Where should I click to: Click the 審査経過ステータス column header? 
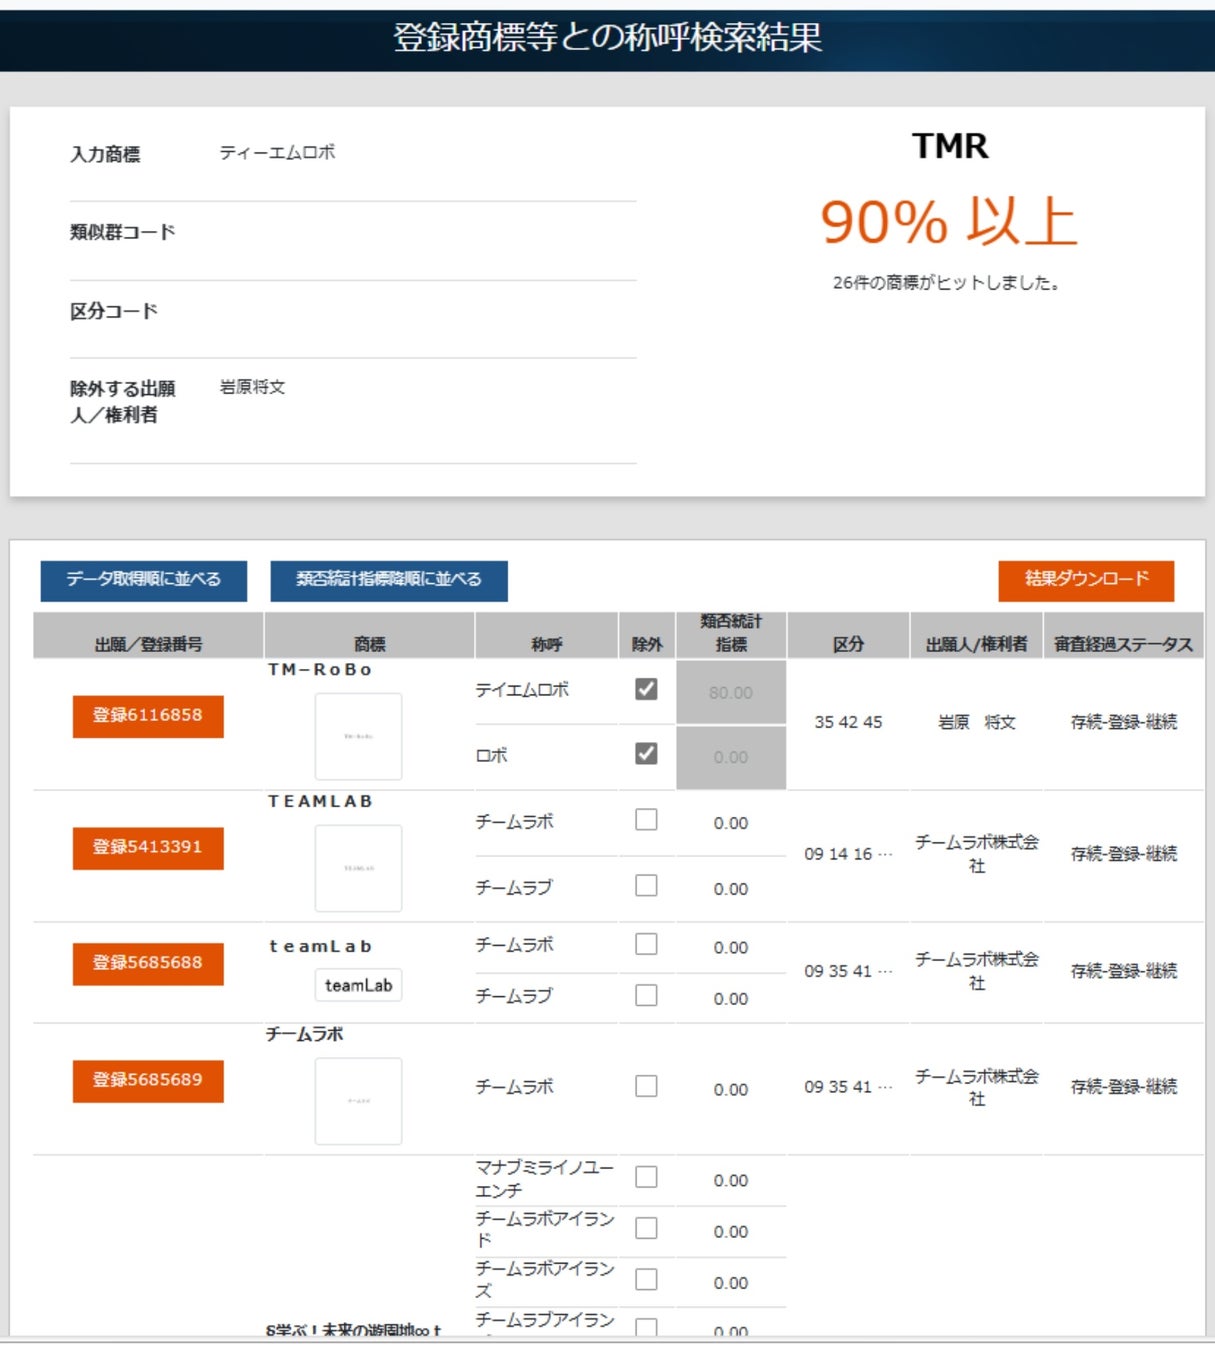pos(1123,645)
